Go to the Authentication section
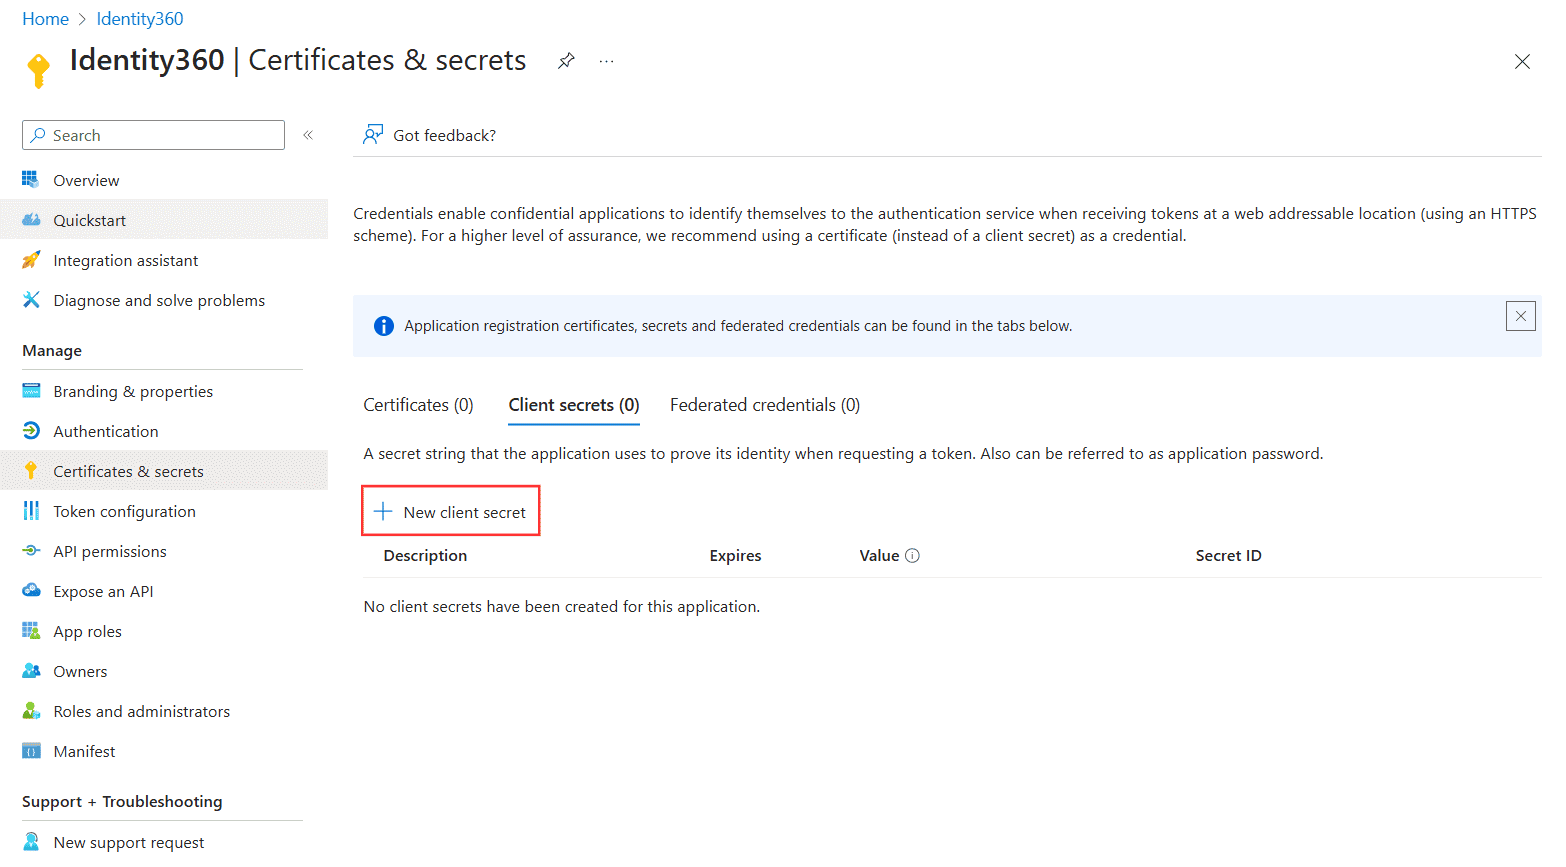Viewport: 1566px width, 867px height. [x=103, y=431]
